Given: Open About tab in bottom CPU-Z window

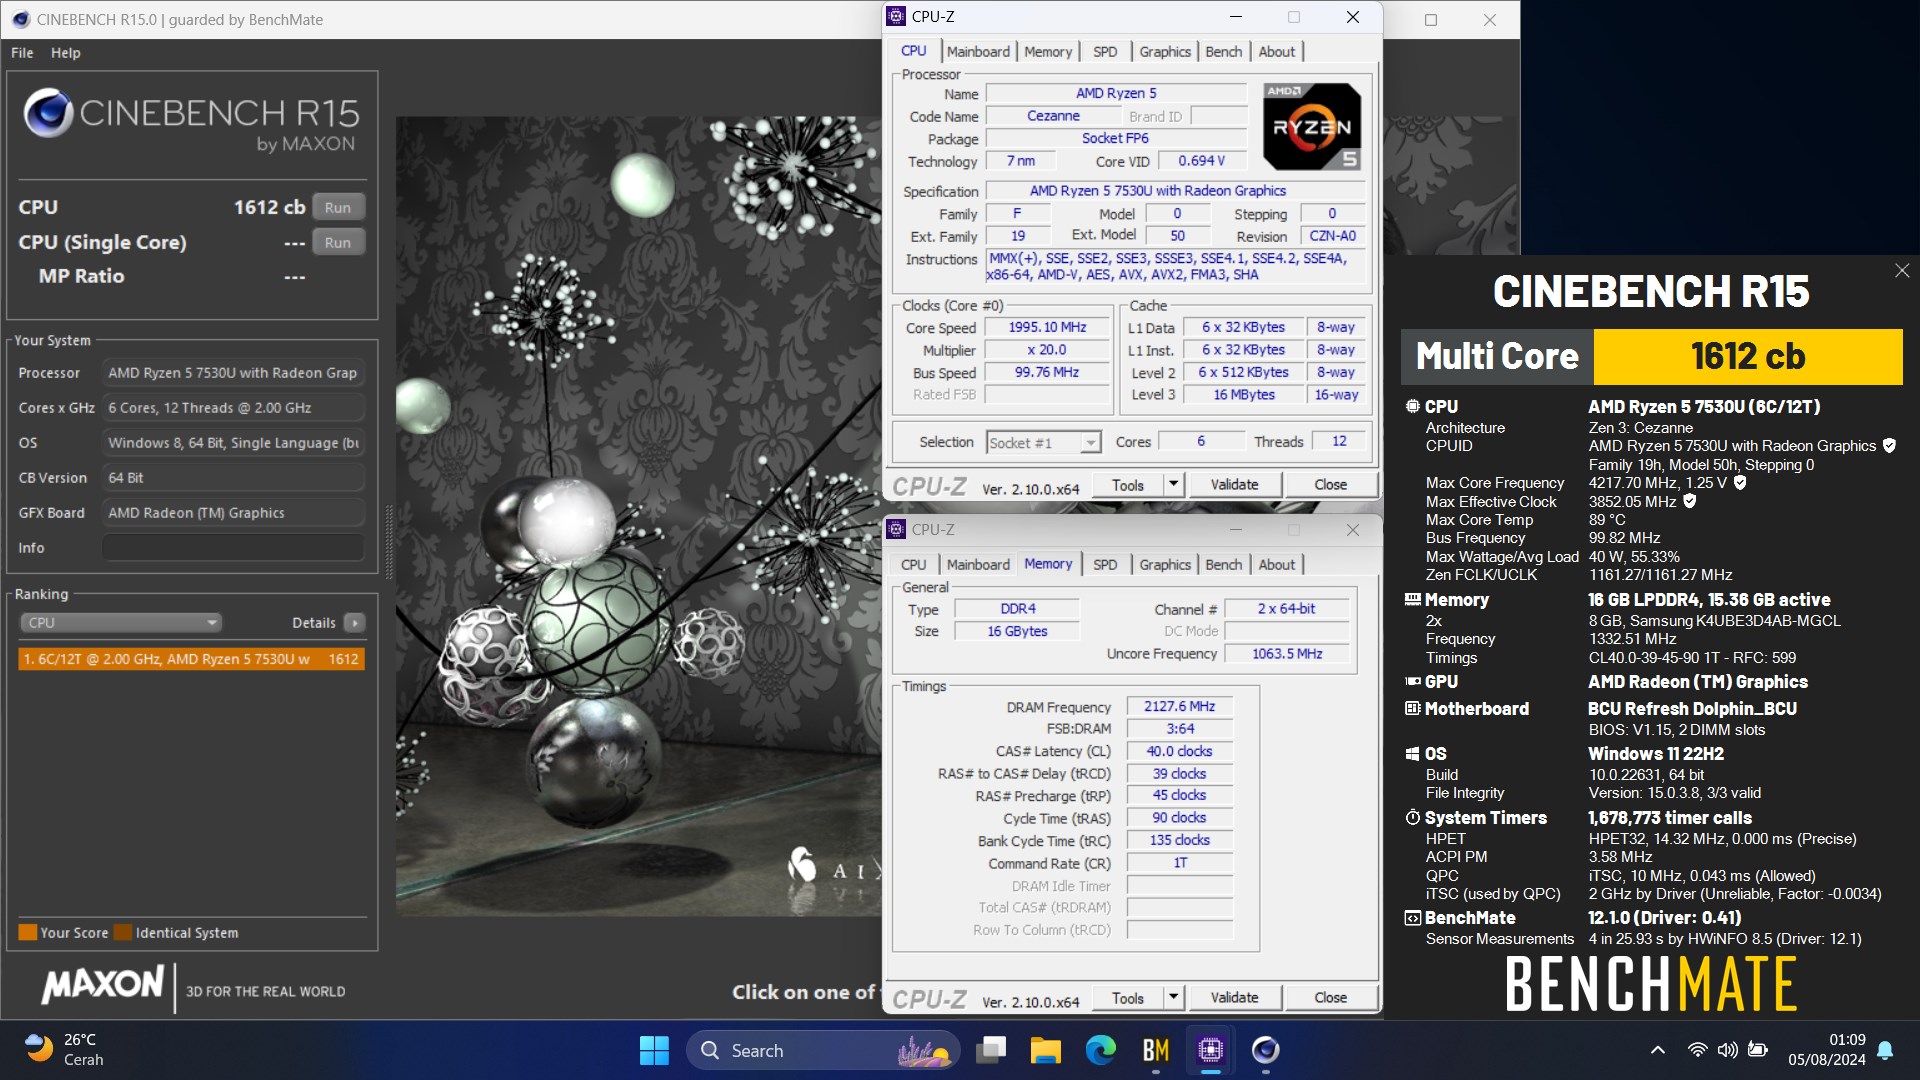Looking at the screenshot, I should [x=1276, y=564].
